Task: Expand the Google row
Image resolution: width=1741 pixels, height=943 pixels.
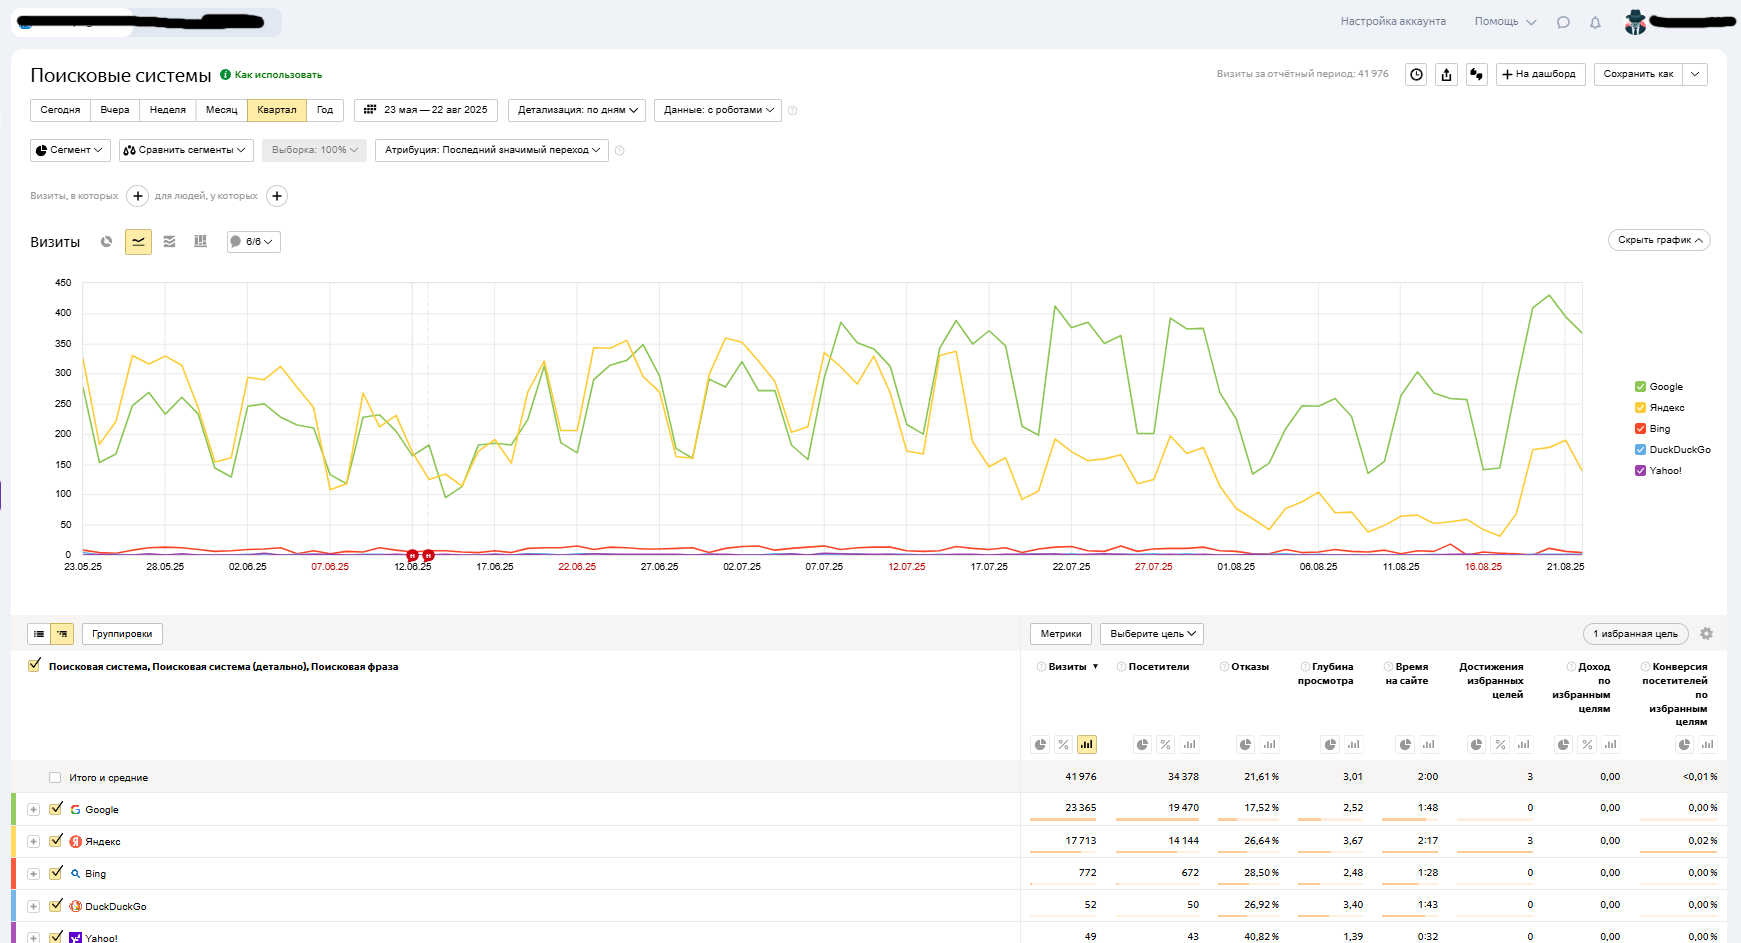Action: tap(33, 810)
